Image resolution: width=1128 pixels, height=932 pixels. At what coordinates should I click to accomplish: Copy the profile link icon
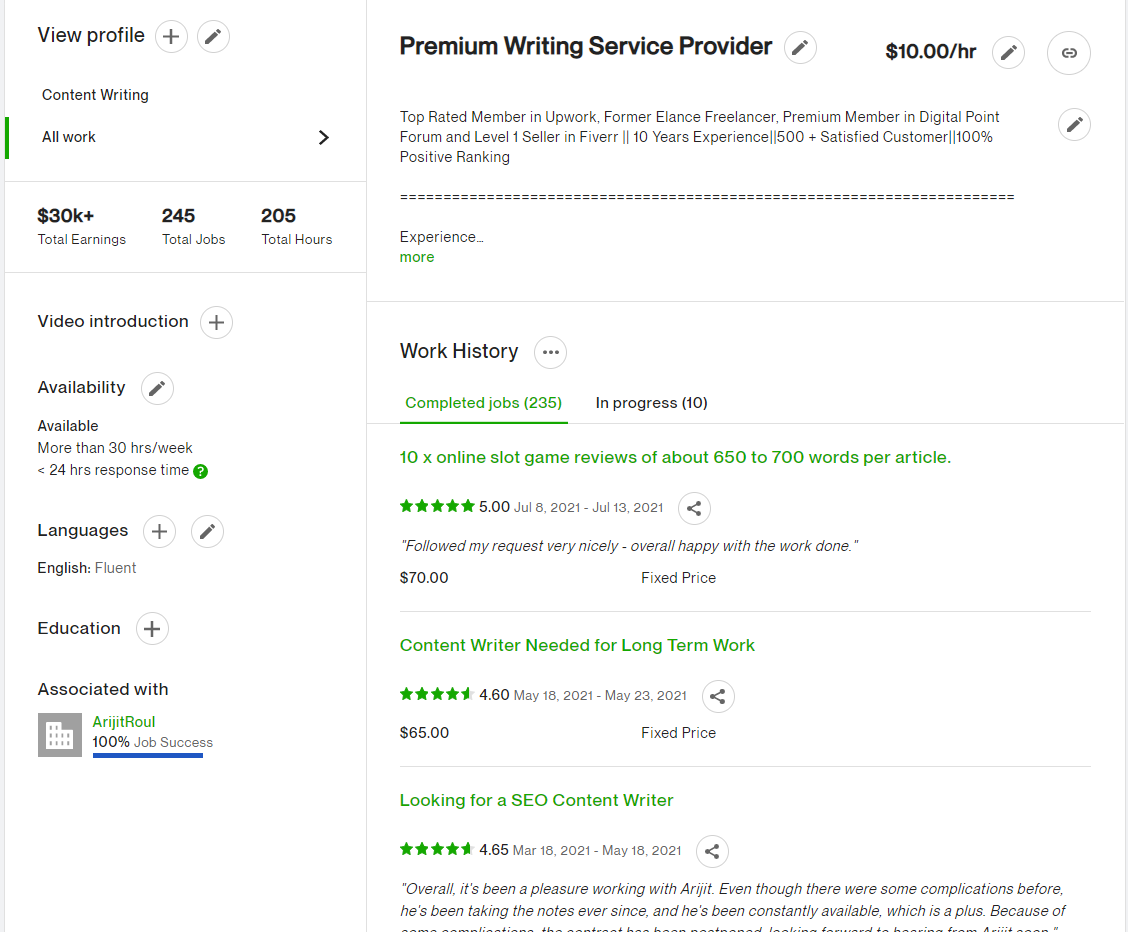1068,53
